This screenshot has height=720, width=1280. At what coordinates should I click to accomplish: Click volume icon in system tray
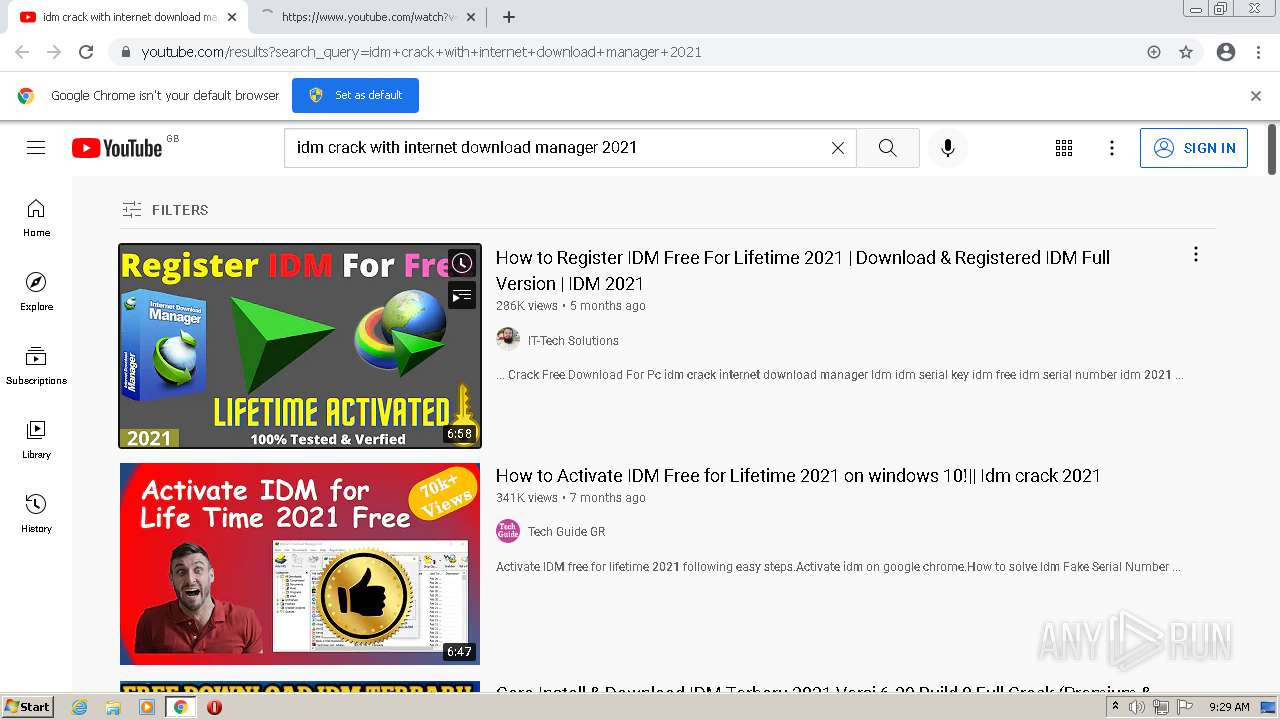point(1136,707)
